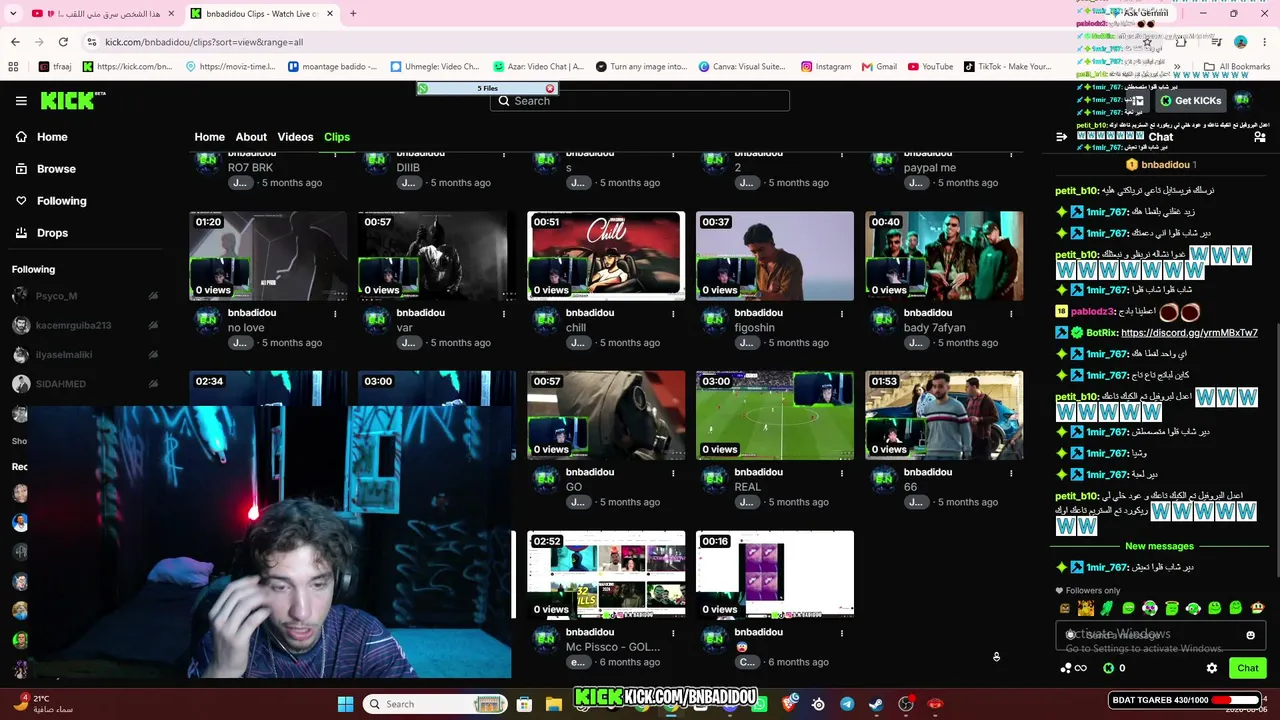The image size is (1280, 720).
Task: Jump to New messages in chat
Action: 1159,546
